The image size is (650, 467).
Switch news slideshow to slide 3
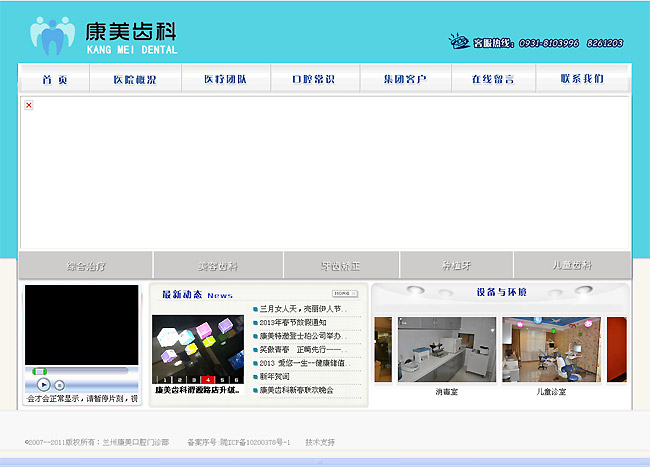[x=194, y=380]
